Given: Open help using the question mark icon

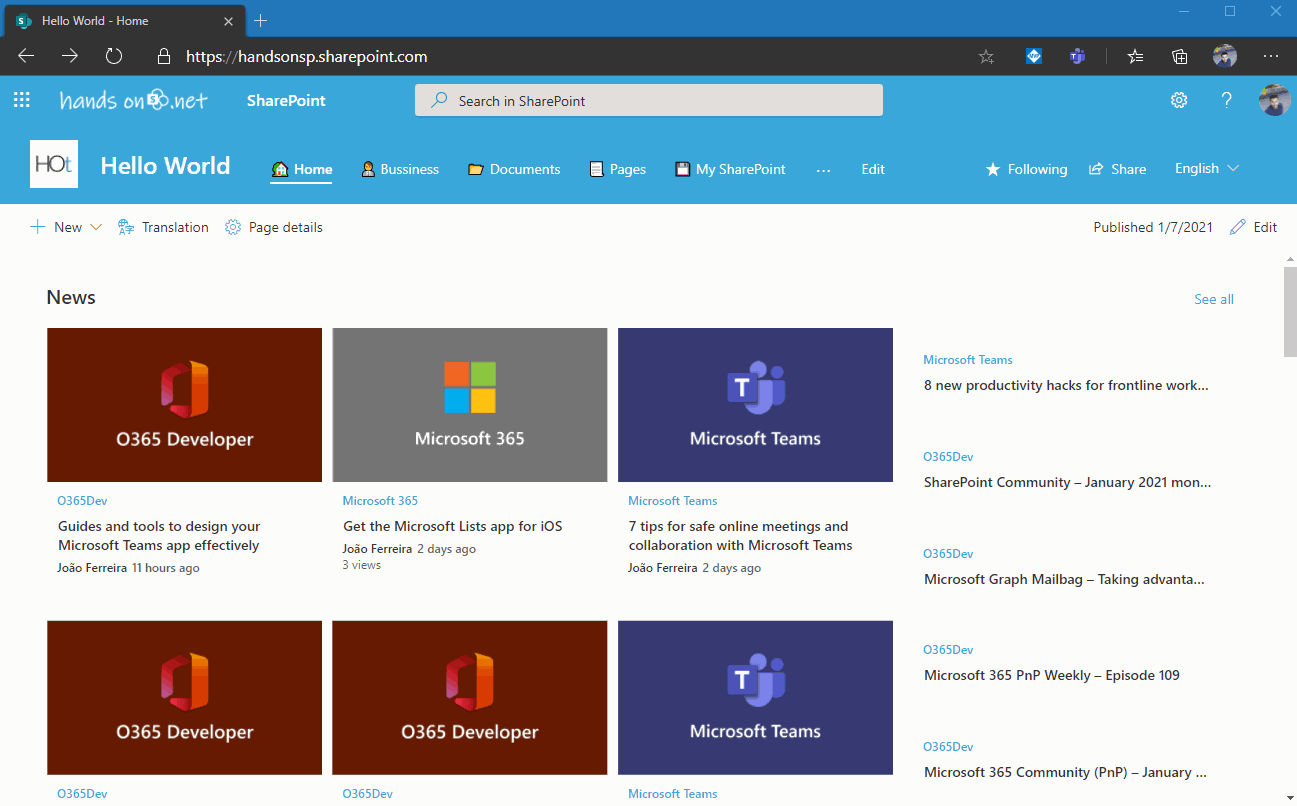Looking at the screenshot, I should coord(1226,100).
